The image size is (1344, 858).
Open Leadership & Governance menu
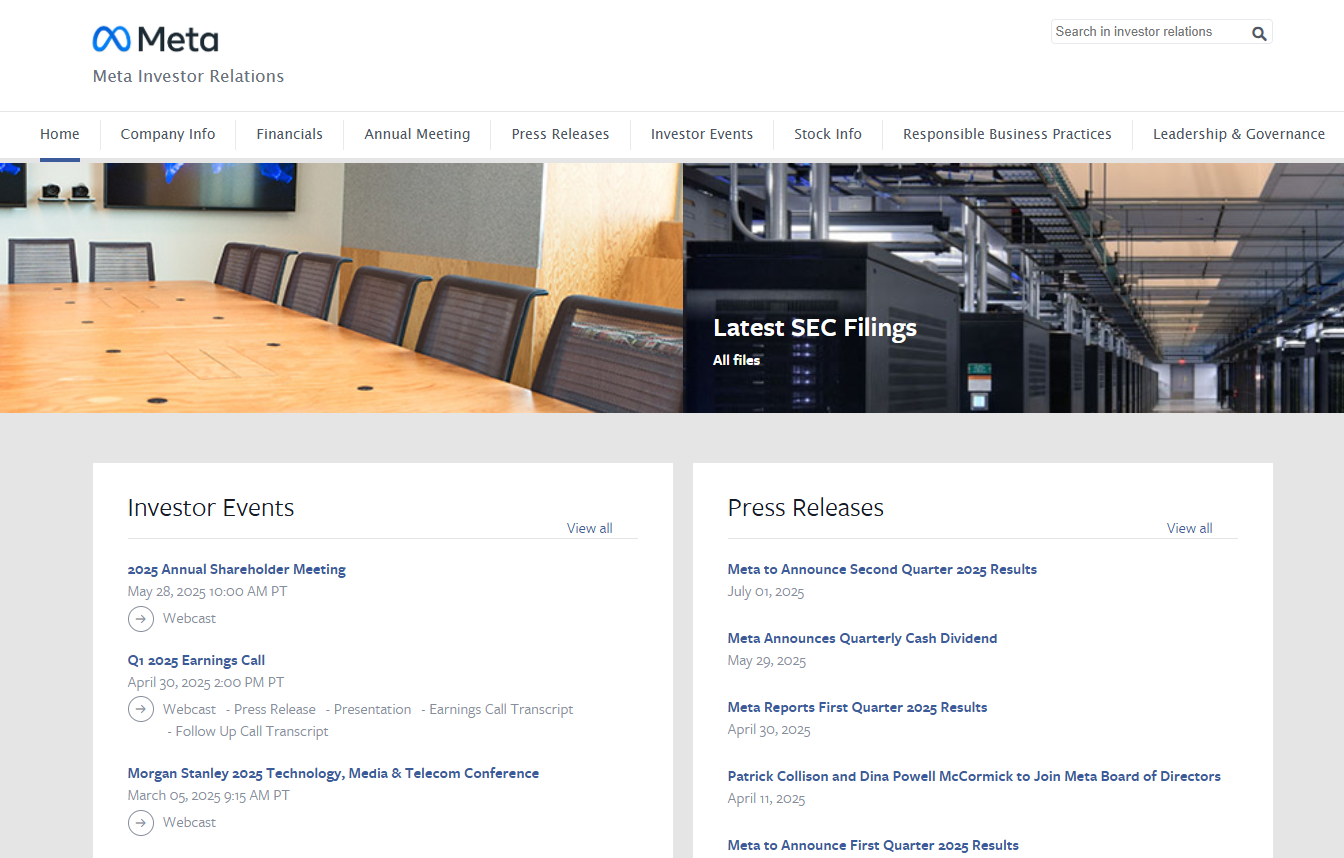pyautogui.click(x=1239, y=134)
